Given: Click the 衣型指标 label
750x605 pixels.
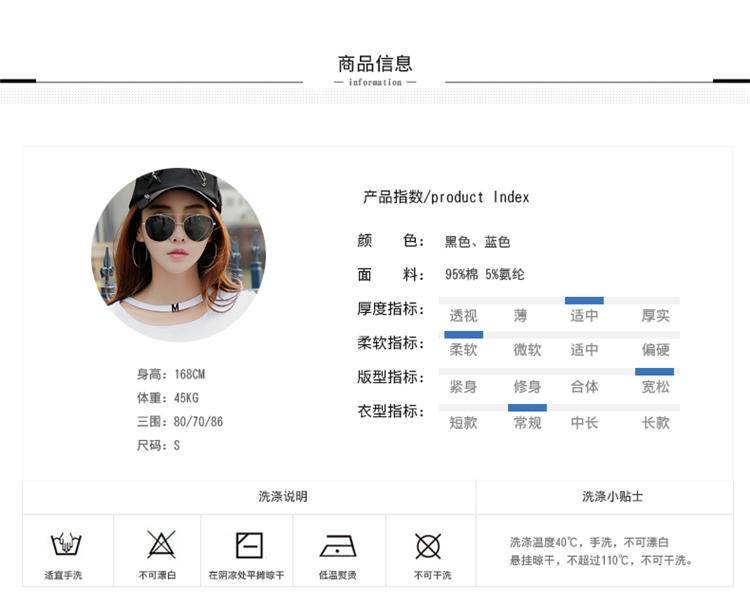Looking at the screenshot, I should (x=390, y=410).
